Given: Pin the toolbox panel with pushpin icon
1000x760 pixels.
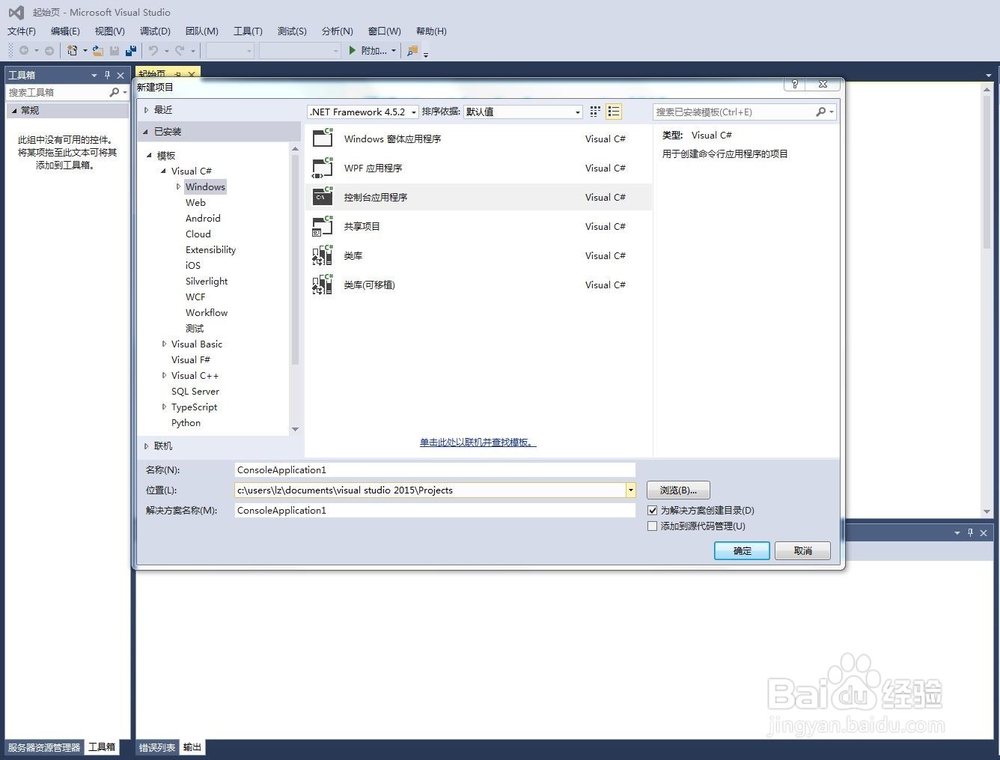Looking at the screenshot, I should pos(107,75).
